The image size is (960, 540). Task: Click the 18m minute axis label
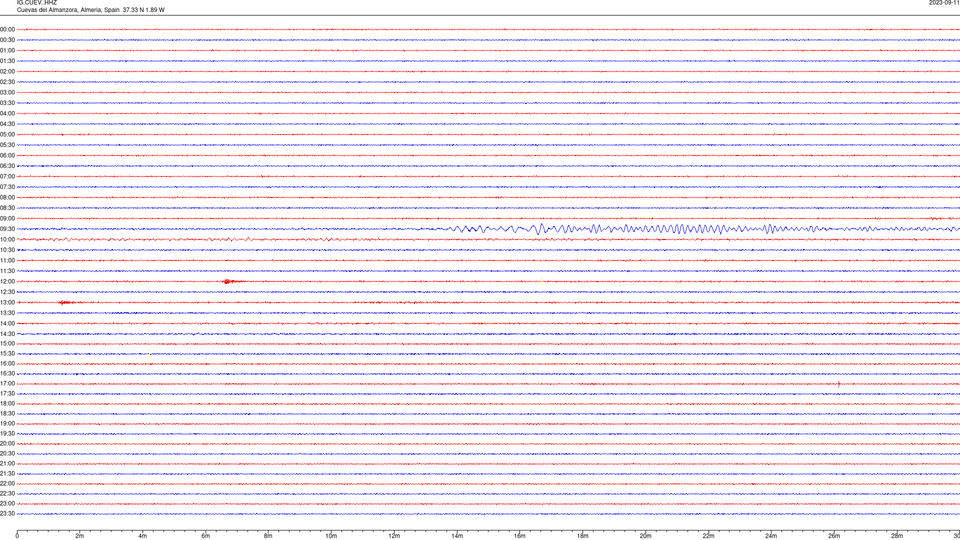[x=582, y=536]
